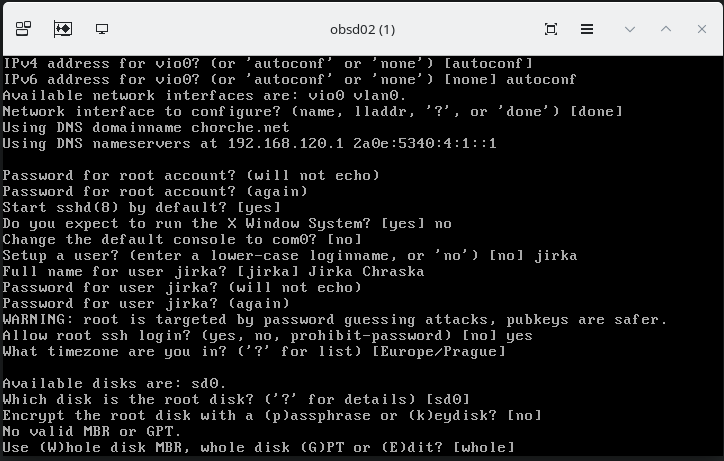Click the final prompt ending in [whole]
This screenshot has height=461, width=724.
(258, 447)
